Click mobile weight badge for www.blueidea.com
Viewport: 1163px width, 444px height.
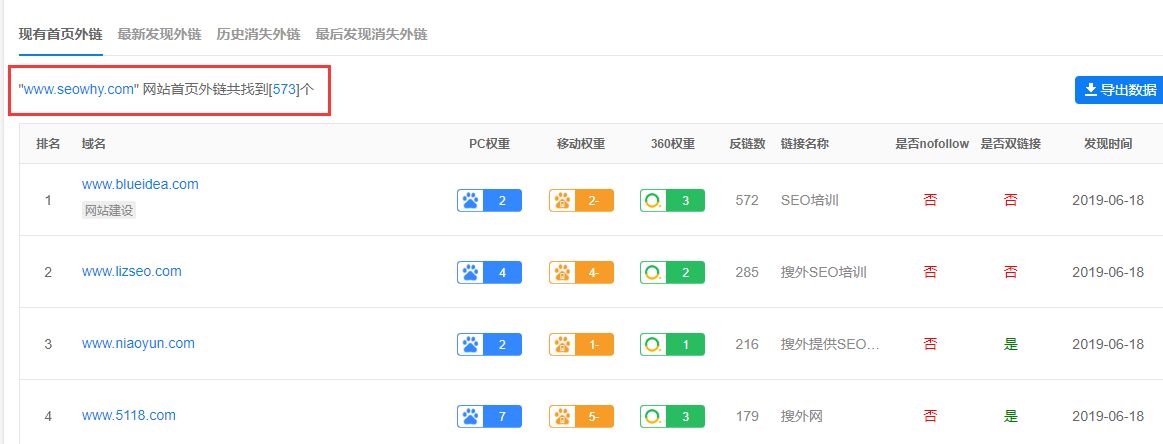tap(582, 200)
